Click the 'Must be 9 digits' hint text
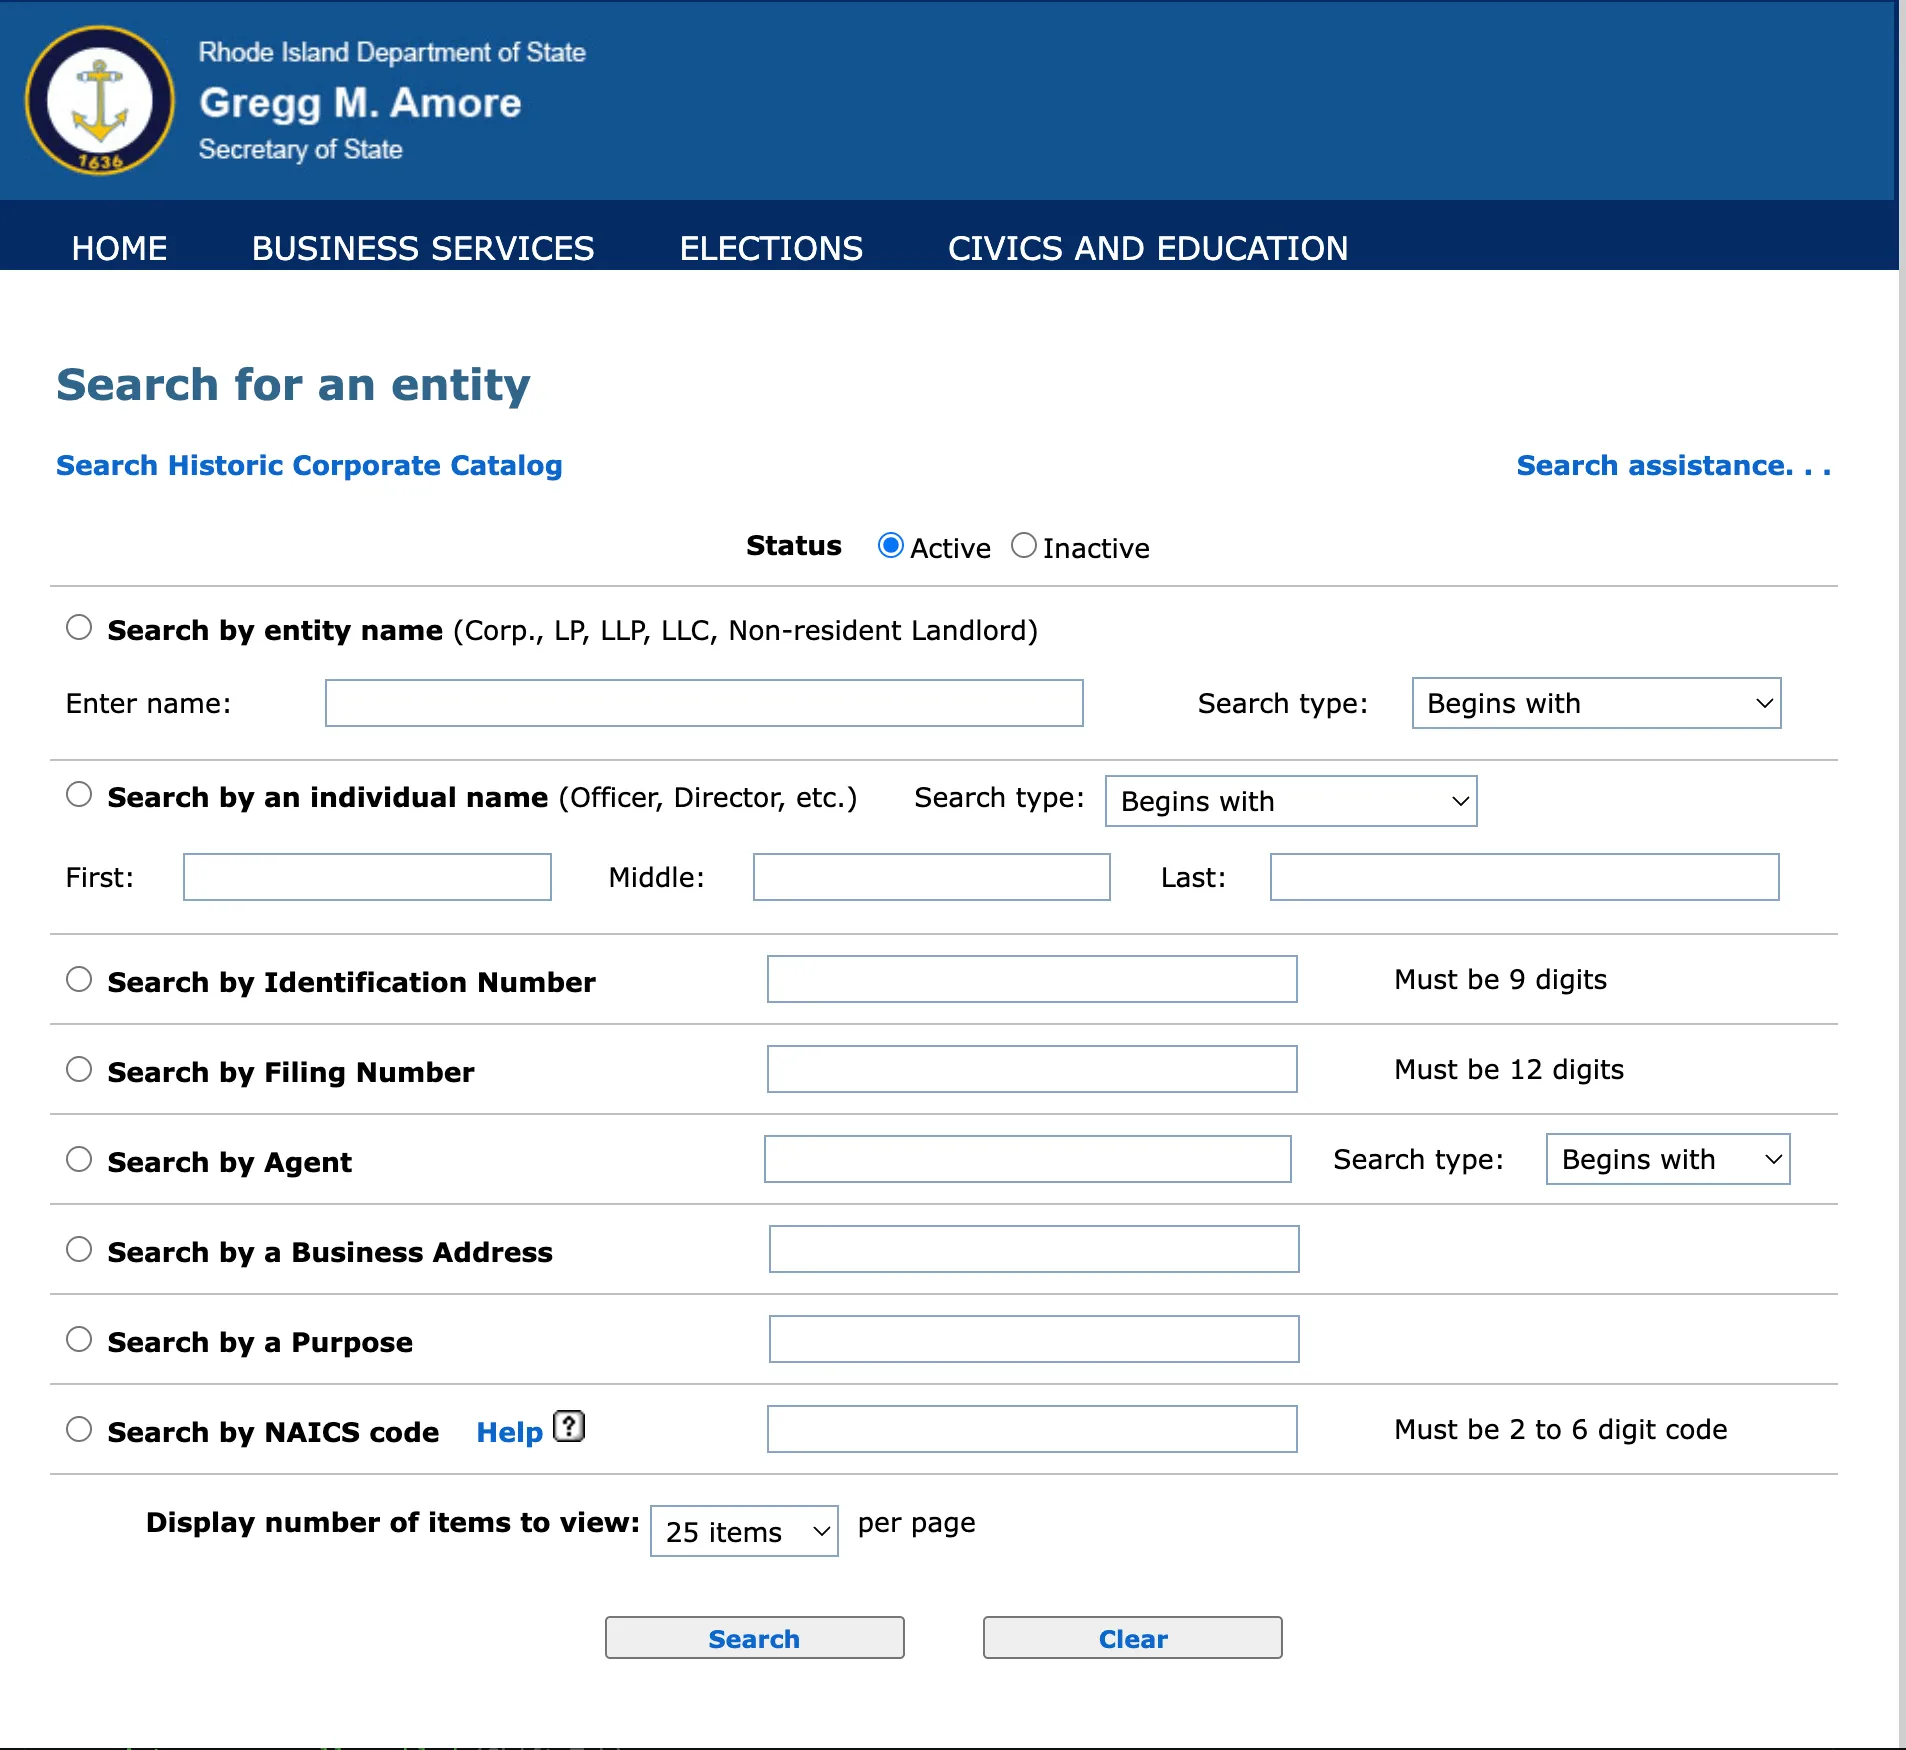Screen dimensions: 1906x1750 pyautogui.click(x=1500, y=979)
